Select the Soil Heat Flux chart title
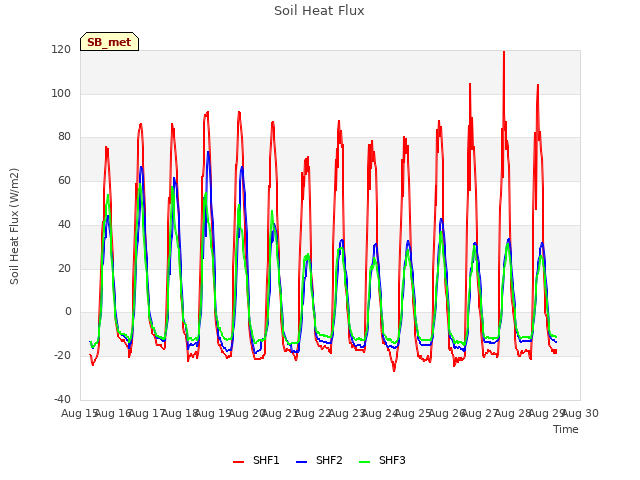This screenshot has width=640, height=480. (319, 11)
